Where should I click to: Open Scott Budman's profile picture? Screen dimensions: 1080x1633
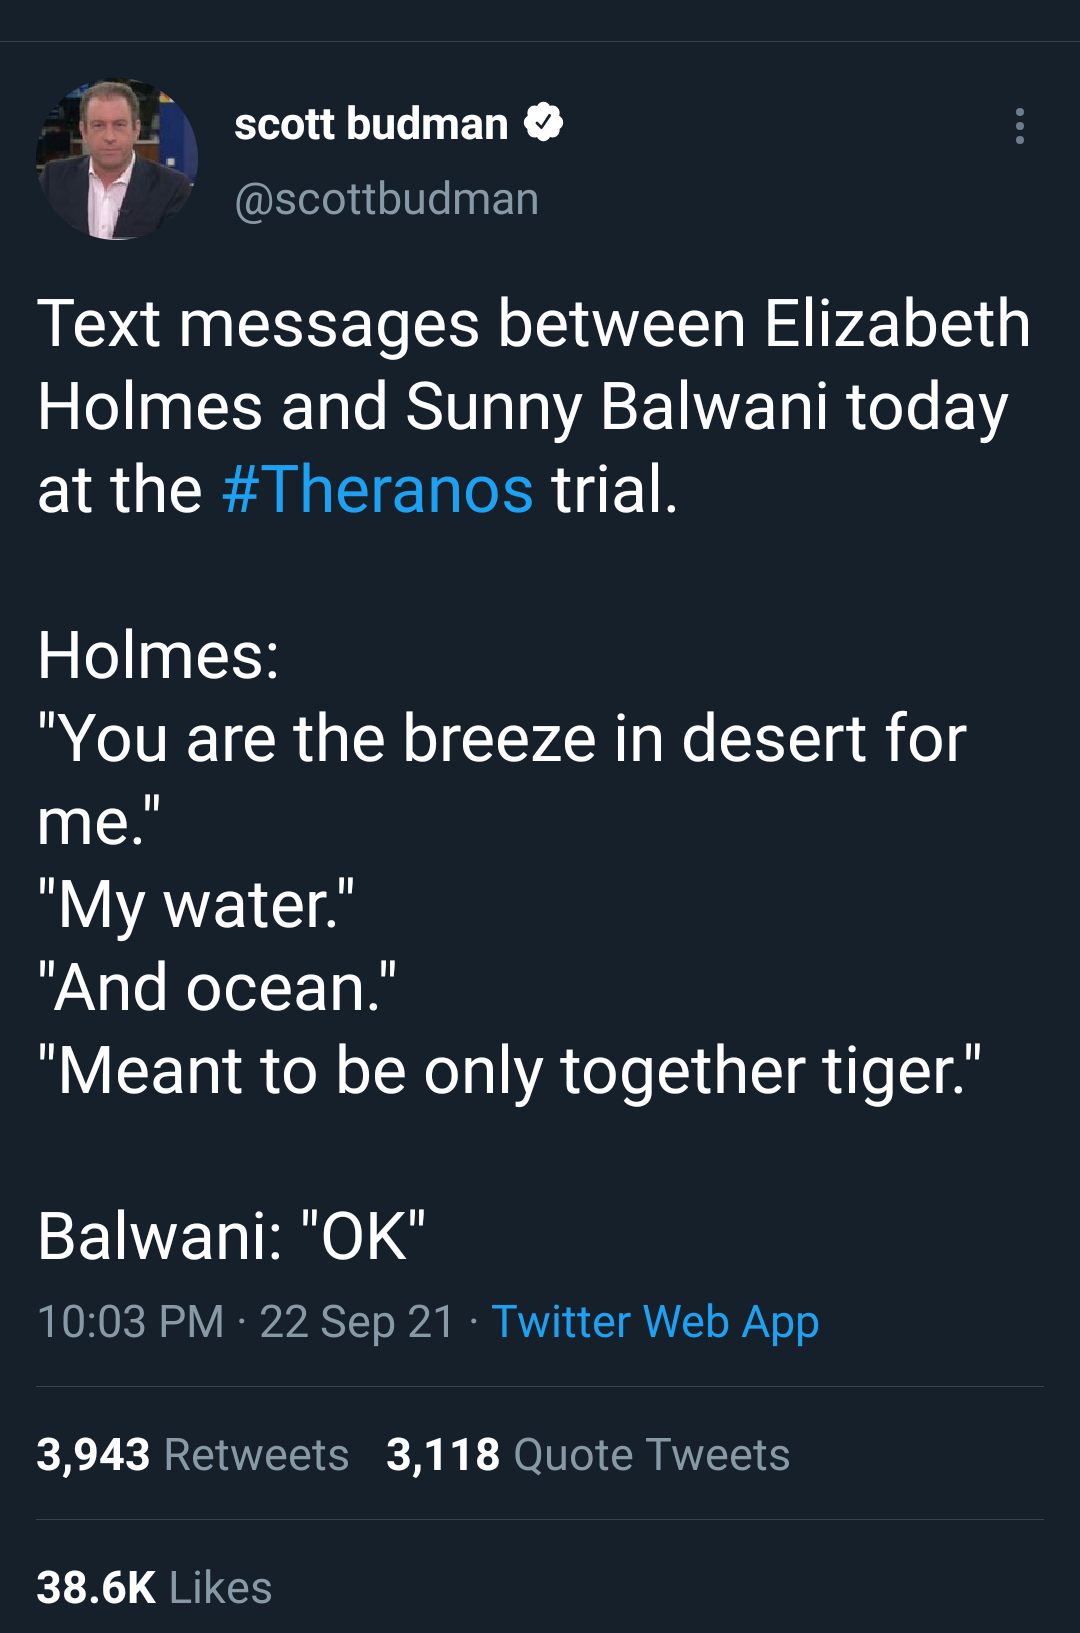pos(117,160)
